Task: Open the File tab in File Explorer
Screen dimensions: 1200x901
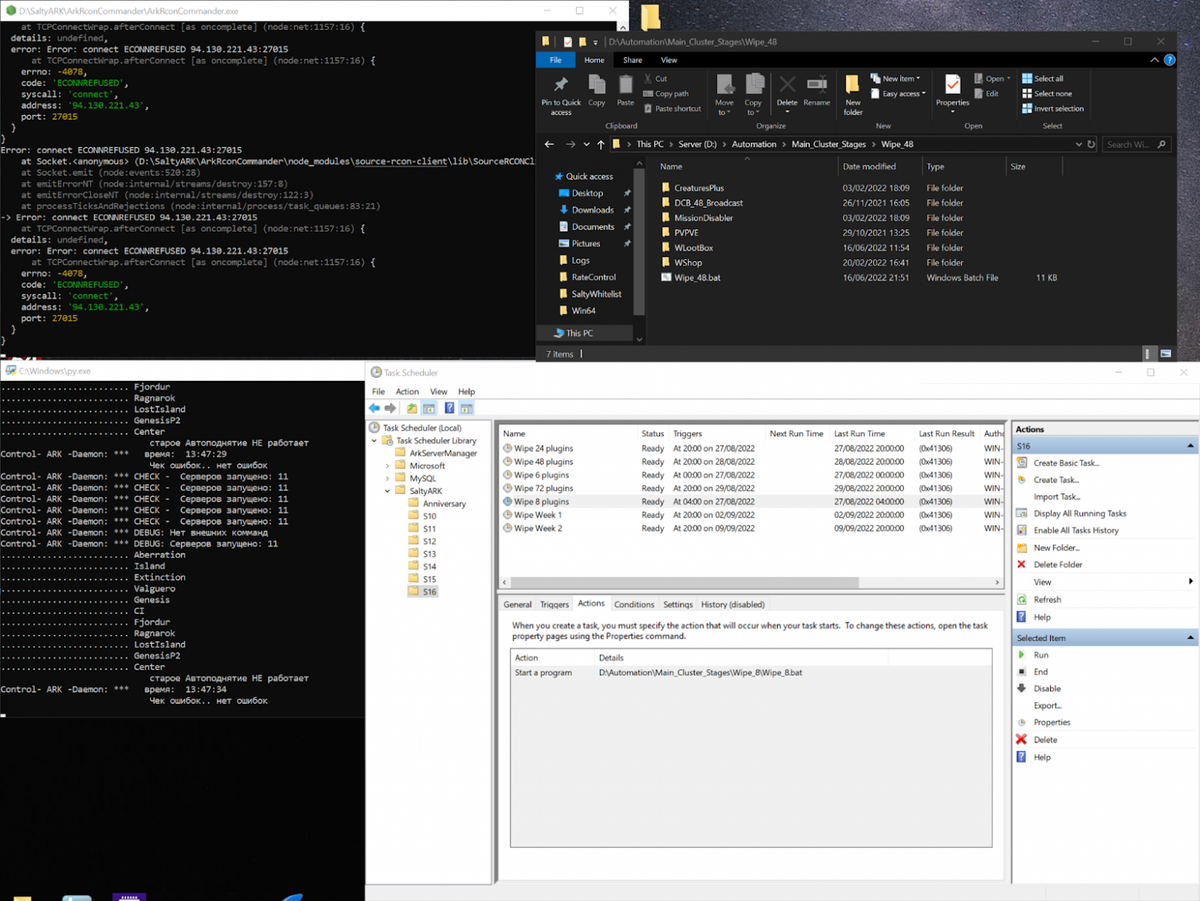Action: point(555,60)
